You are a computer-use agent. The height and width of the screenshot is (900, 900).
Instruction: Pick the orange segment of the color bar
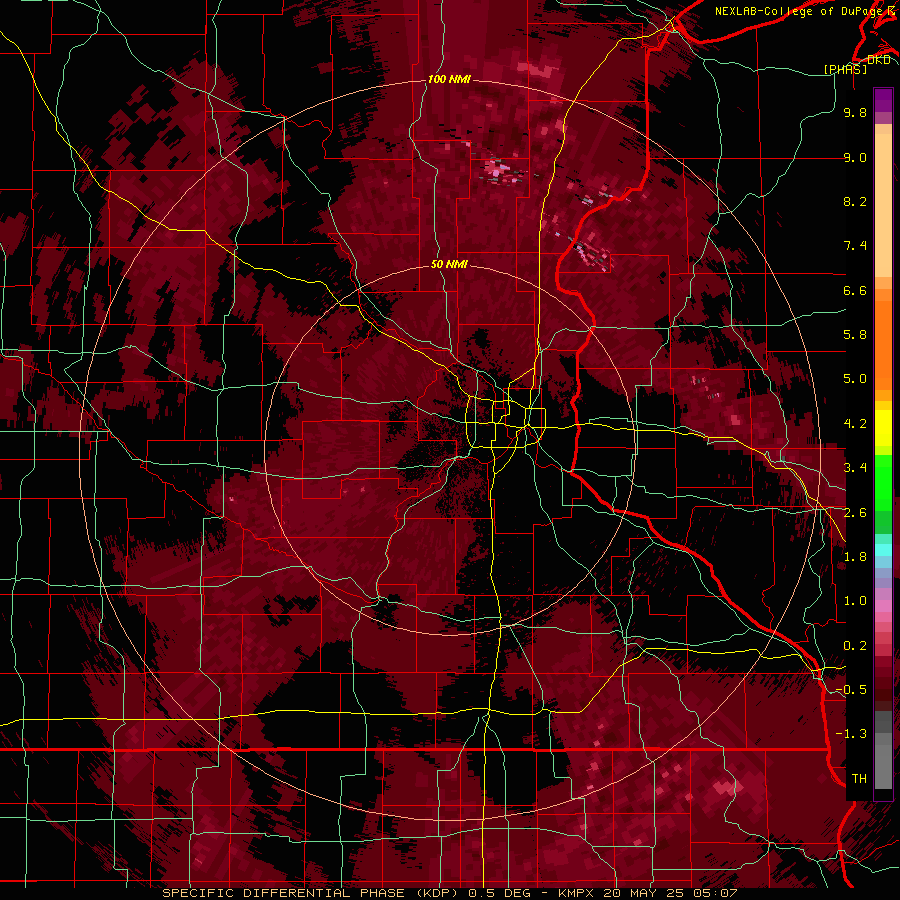click(883, 344)
